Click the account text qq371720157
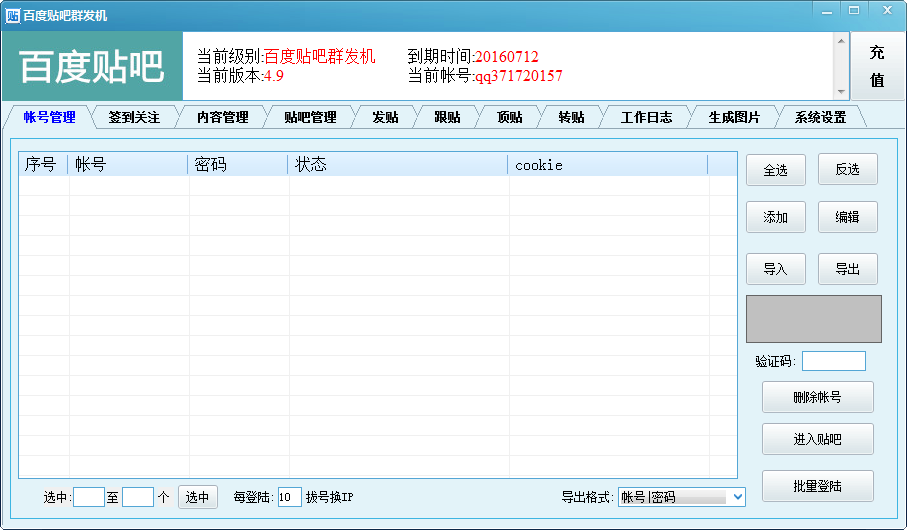The height and width of the screenshot is (530, 907). pyautogui.click(x=519, y=76)
